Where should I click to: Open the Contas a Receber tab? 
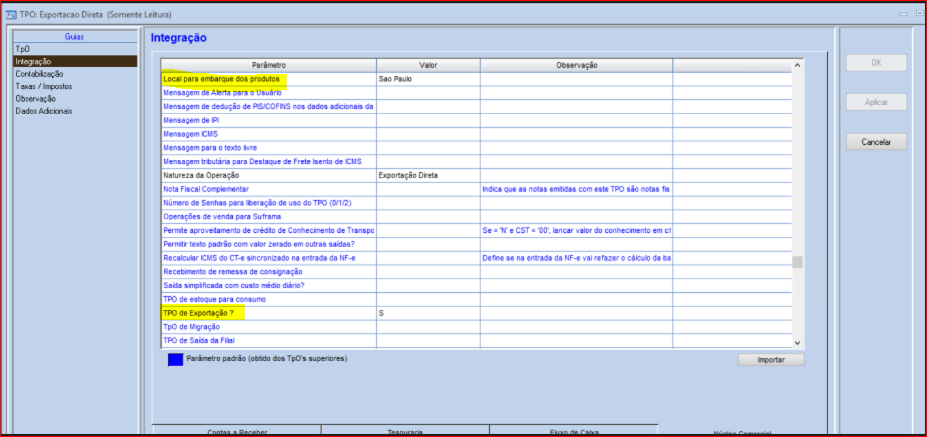tap(236, 431)
